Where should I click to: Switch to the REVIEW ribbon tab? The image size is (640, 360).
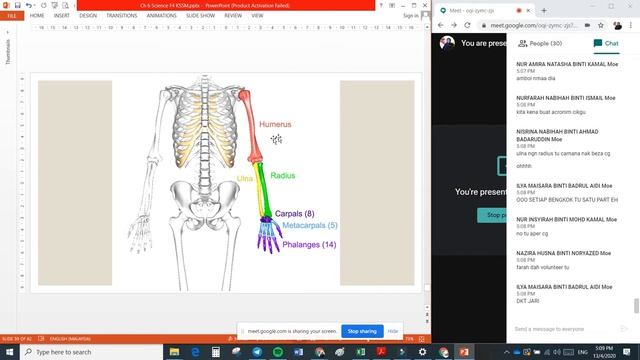click(x=233, y=16)
